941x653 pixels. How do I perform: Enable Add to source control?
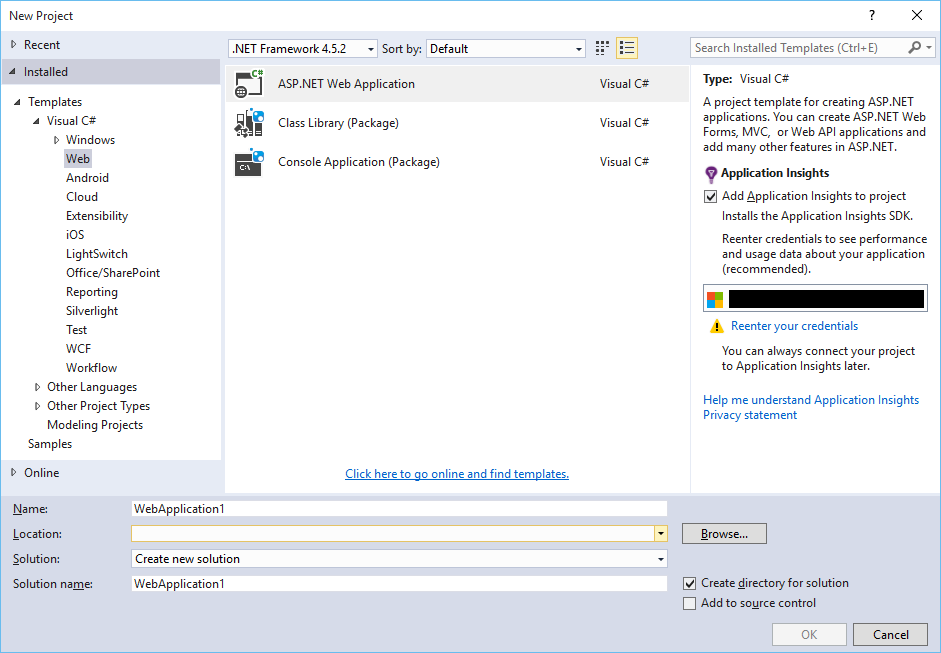point(690,603)
